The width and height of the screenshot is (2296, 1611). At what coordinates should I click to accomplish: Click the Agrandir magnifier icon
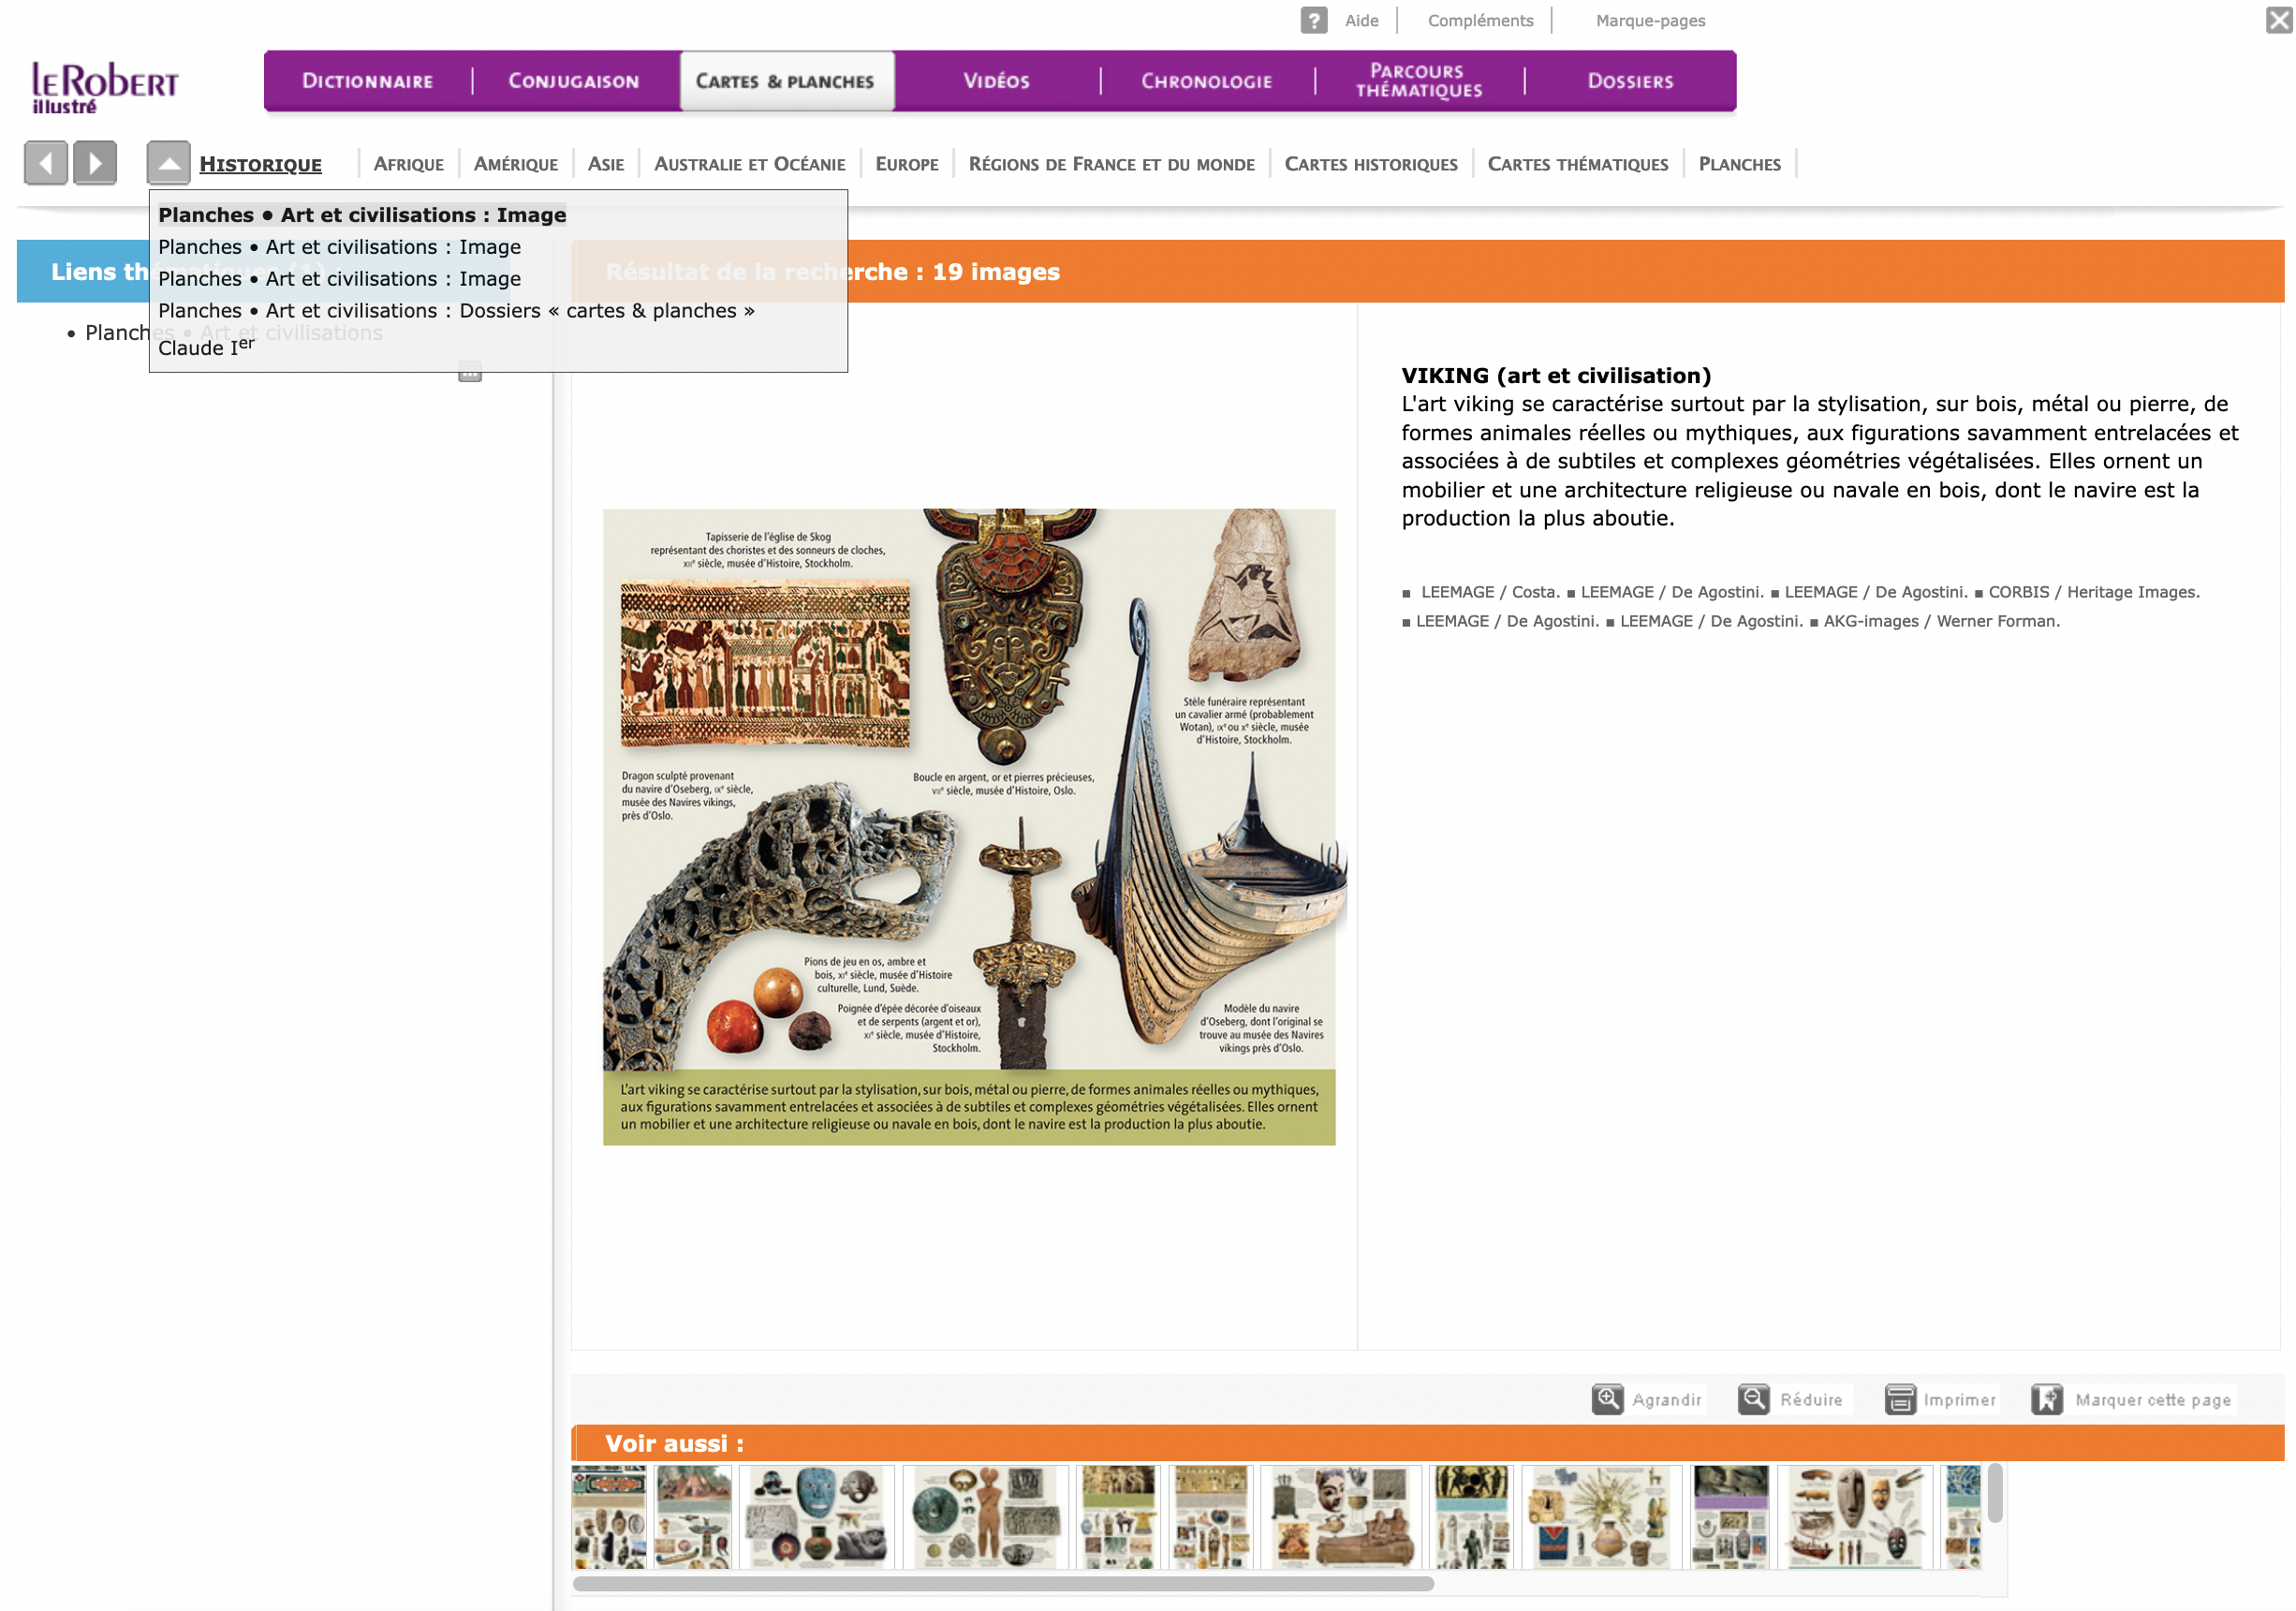pos(1607,1399)
